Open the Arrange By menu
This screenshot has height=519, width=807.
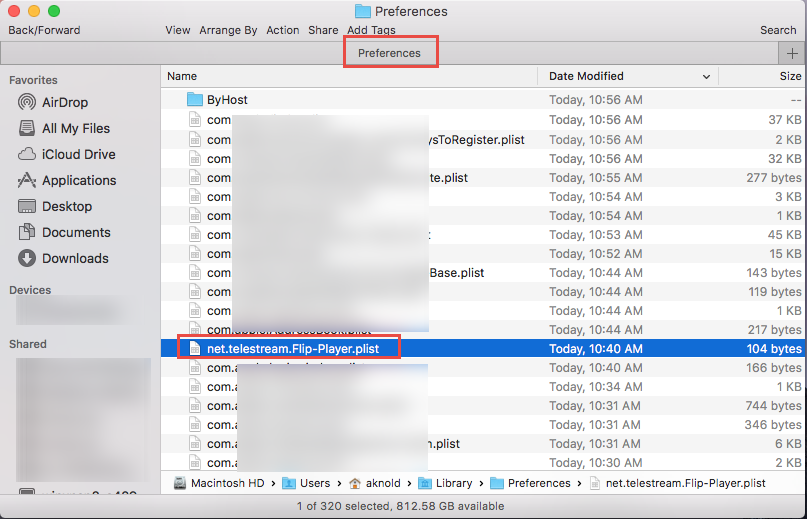pyautogui.click(x=228, y=30)
